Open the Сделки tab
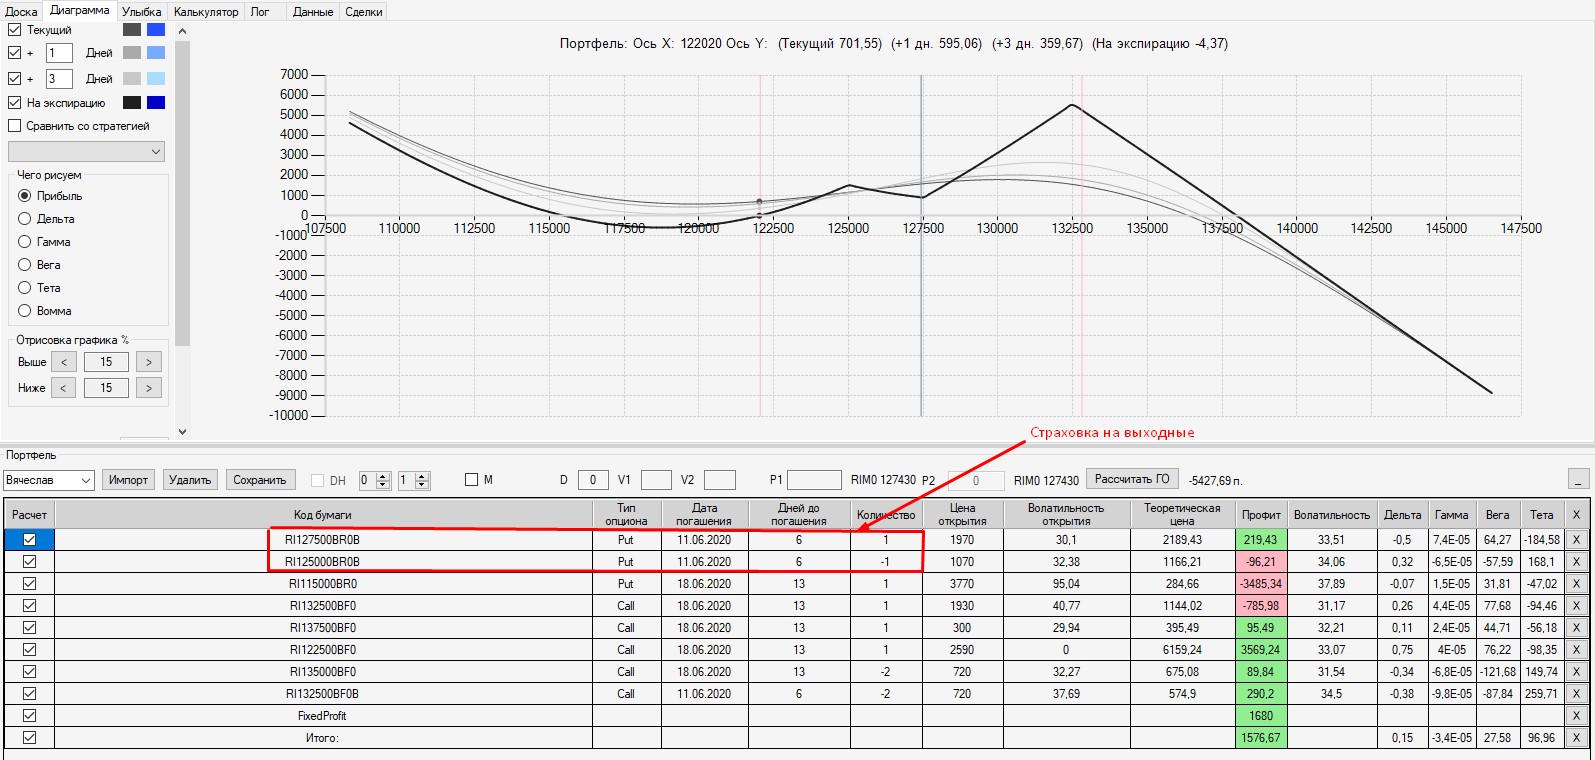Viewport: 1595px width, 760px height. (364, 12)
